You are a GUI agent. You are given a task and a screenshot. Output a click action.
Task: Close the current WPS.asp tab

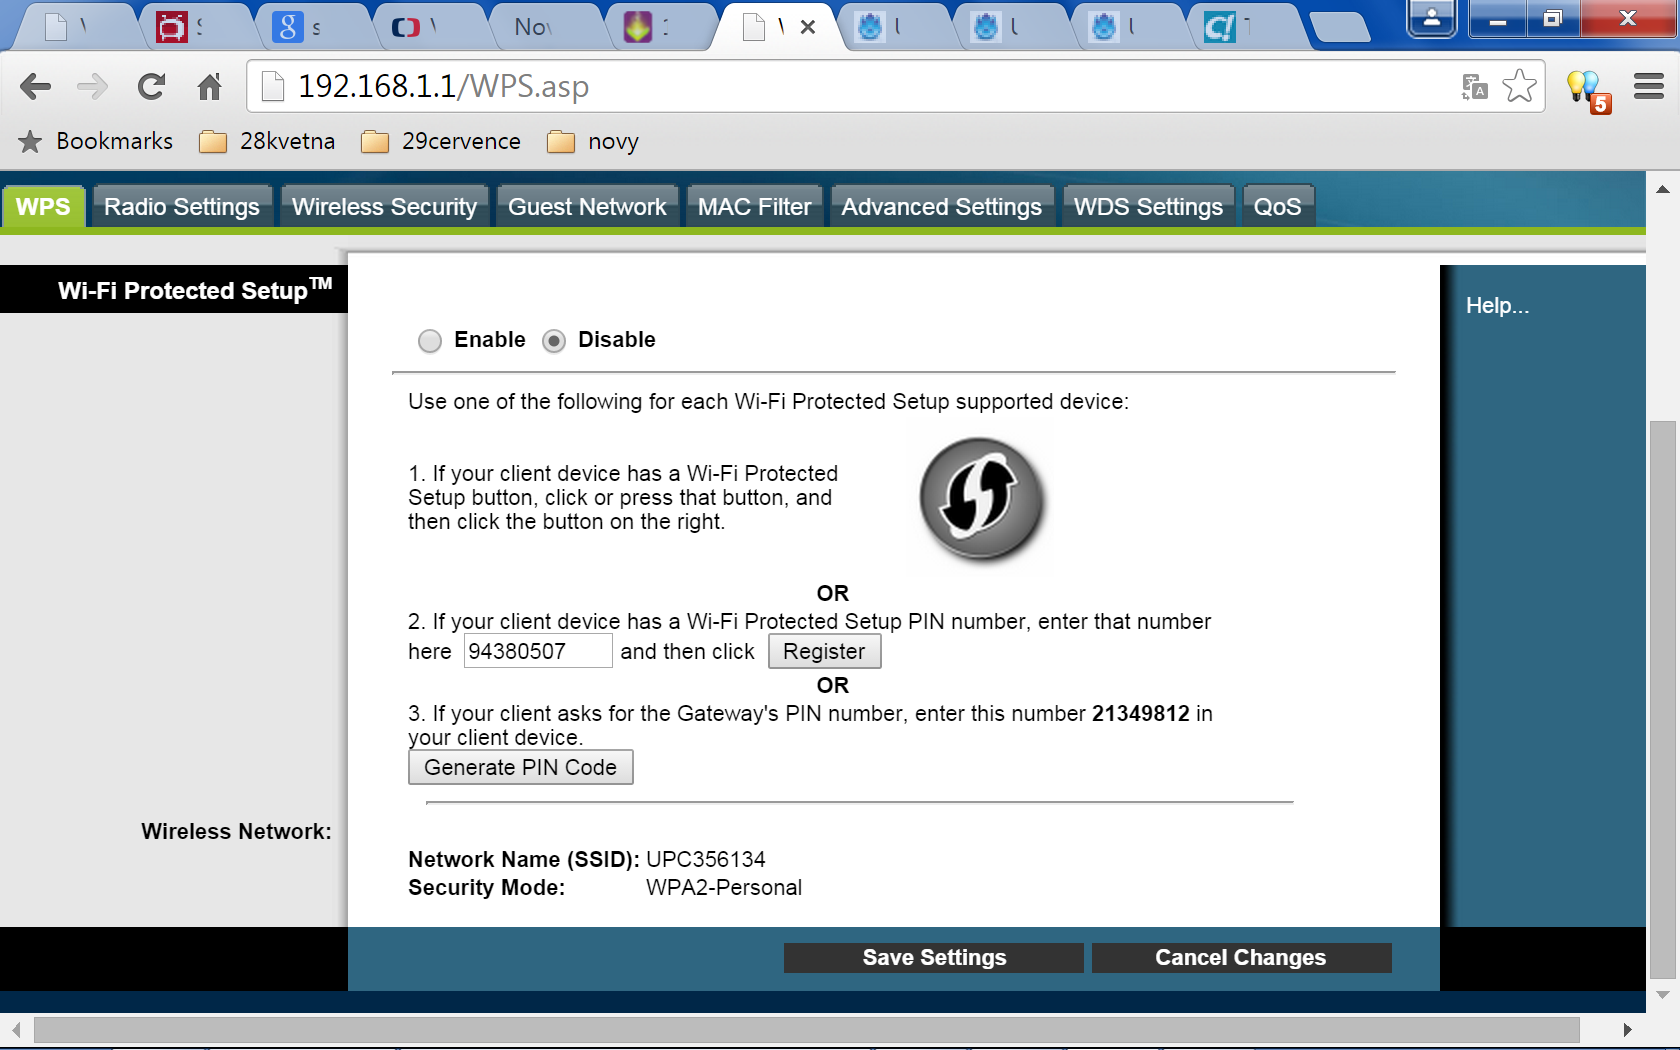[808, 27]
